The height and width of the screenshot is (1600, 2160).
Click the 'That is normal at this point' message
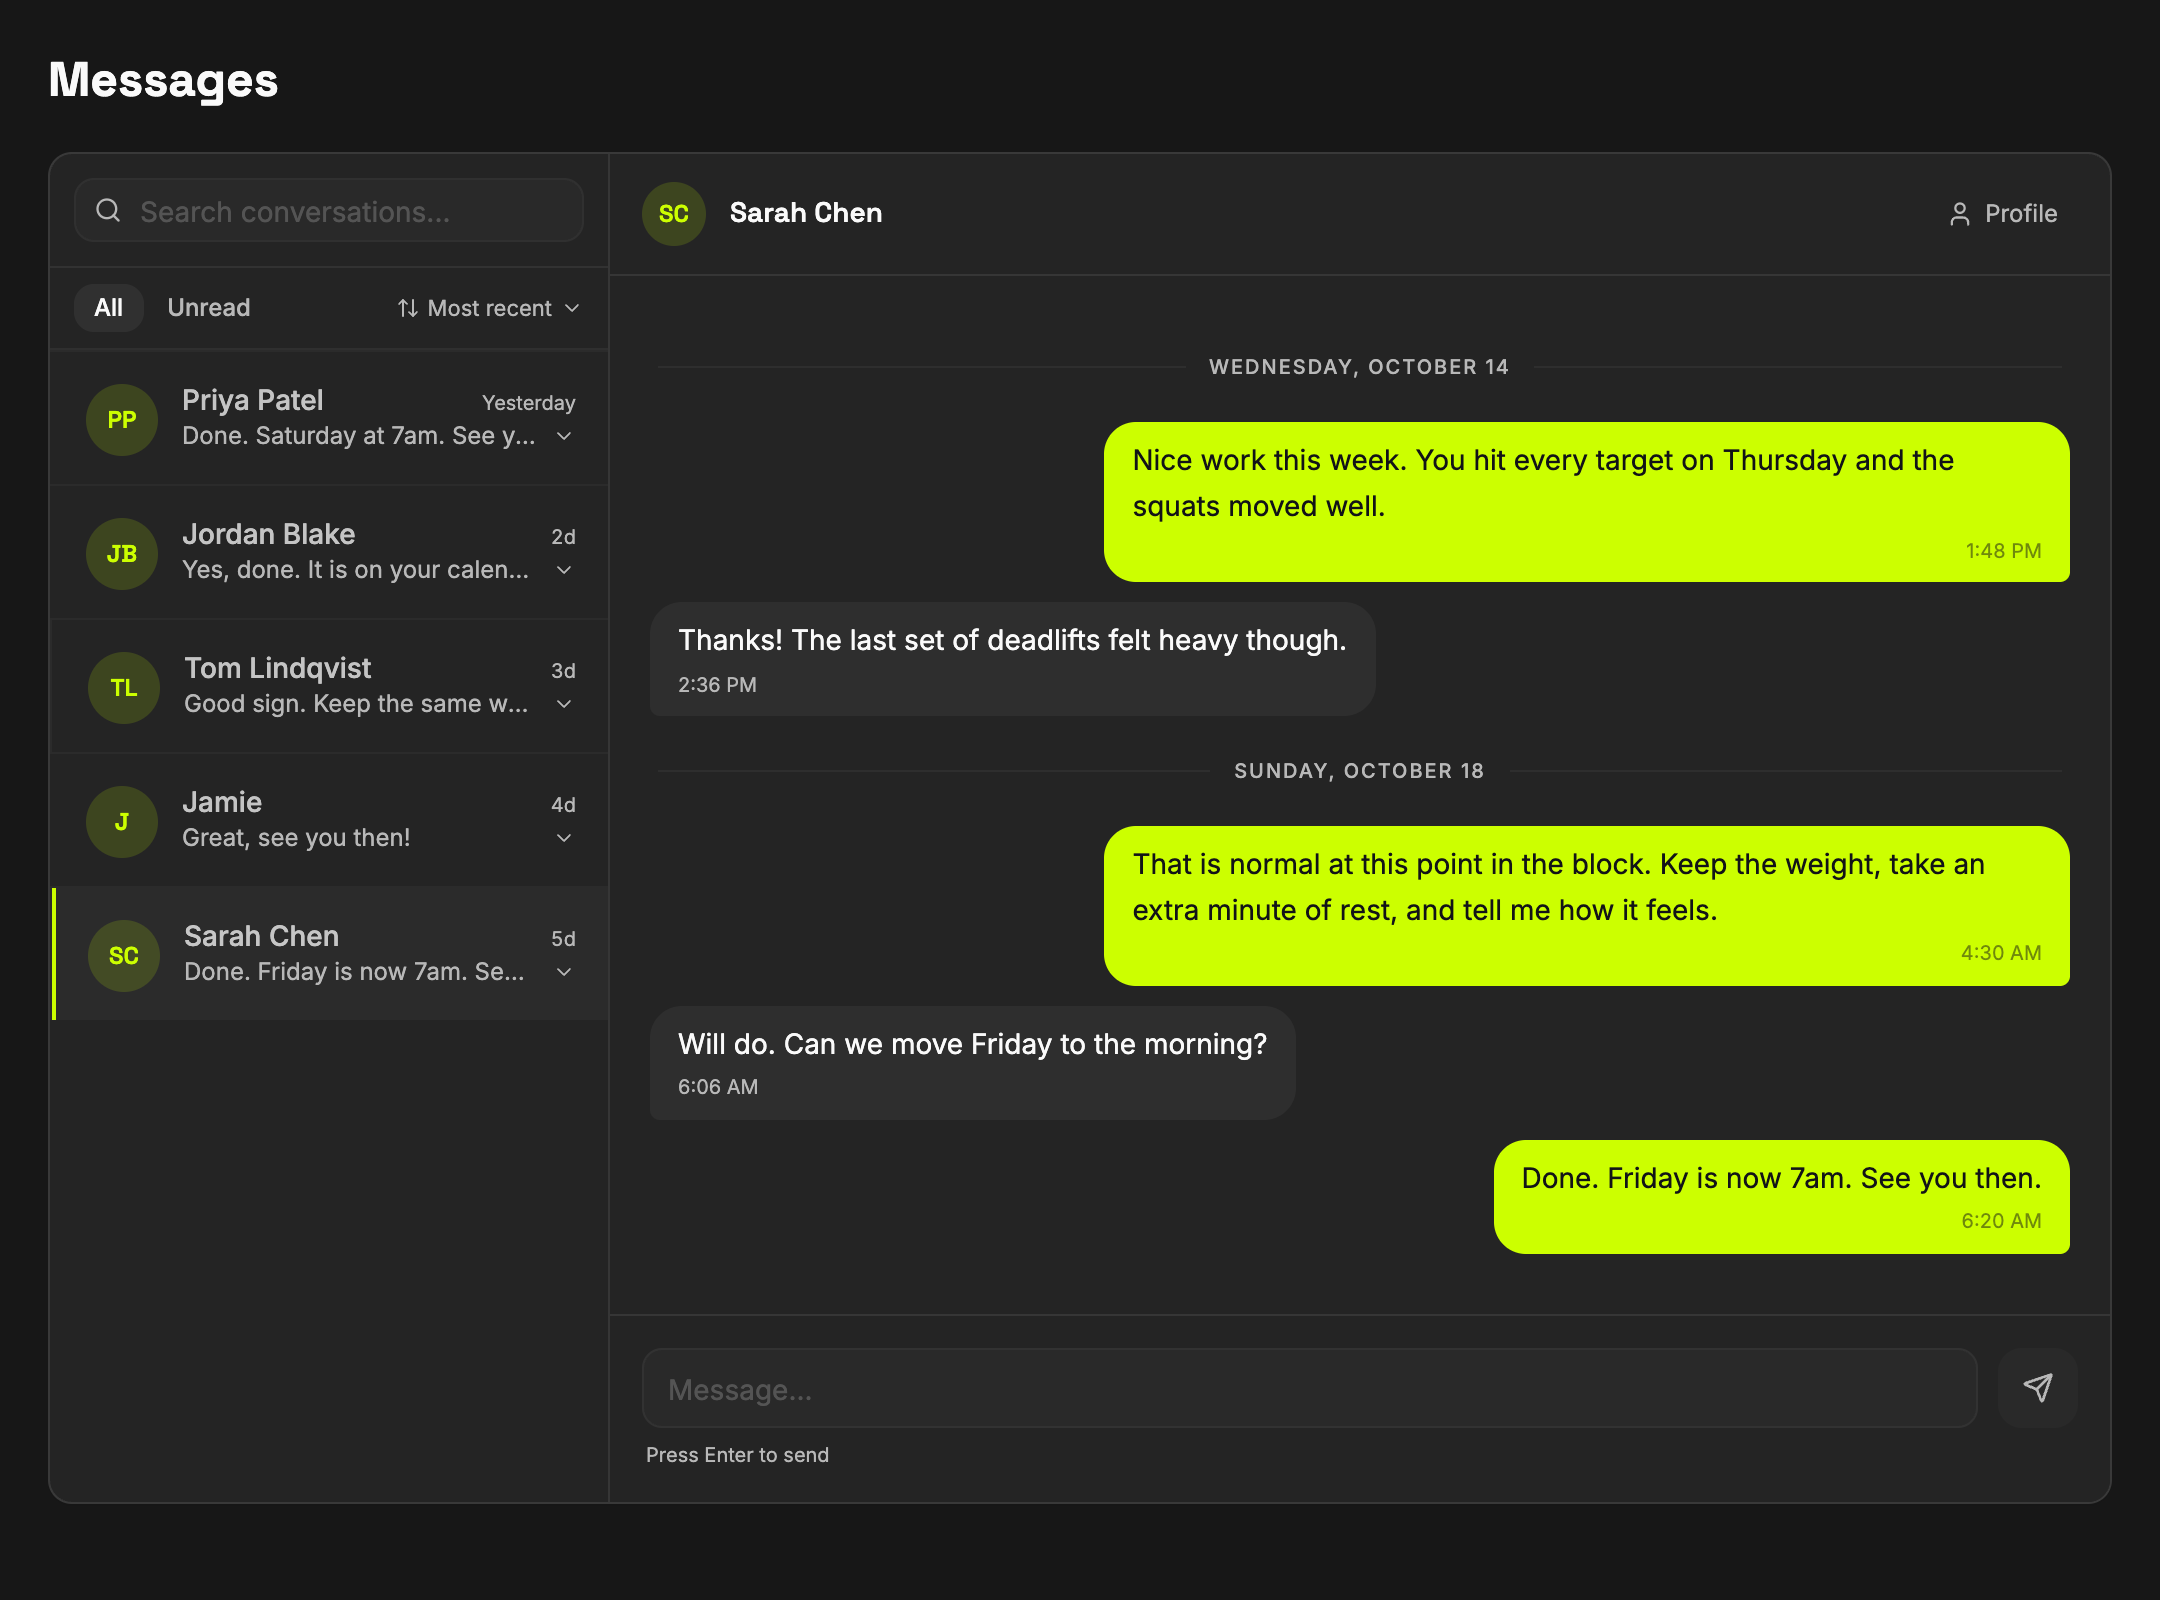point(1586,906)
